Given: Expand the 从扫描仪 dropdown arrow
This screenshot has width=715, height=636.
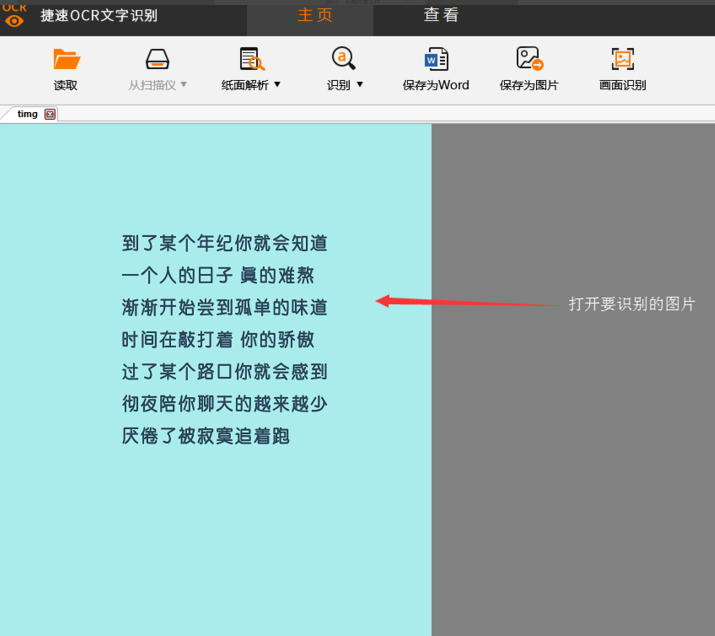Looking at the screenshot, I should click(184, 84).
